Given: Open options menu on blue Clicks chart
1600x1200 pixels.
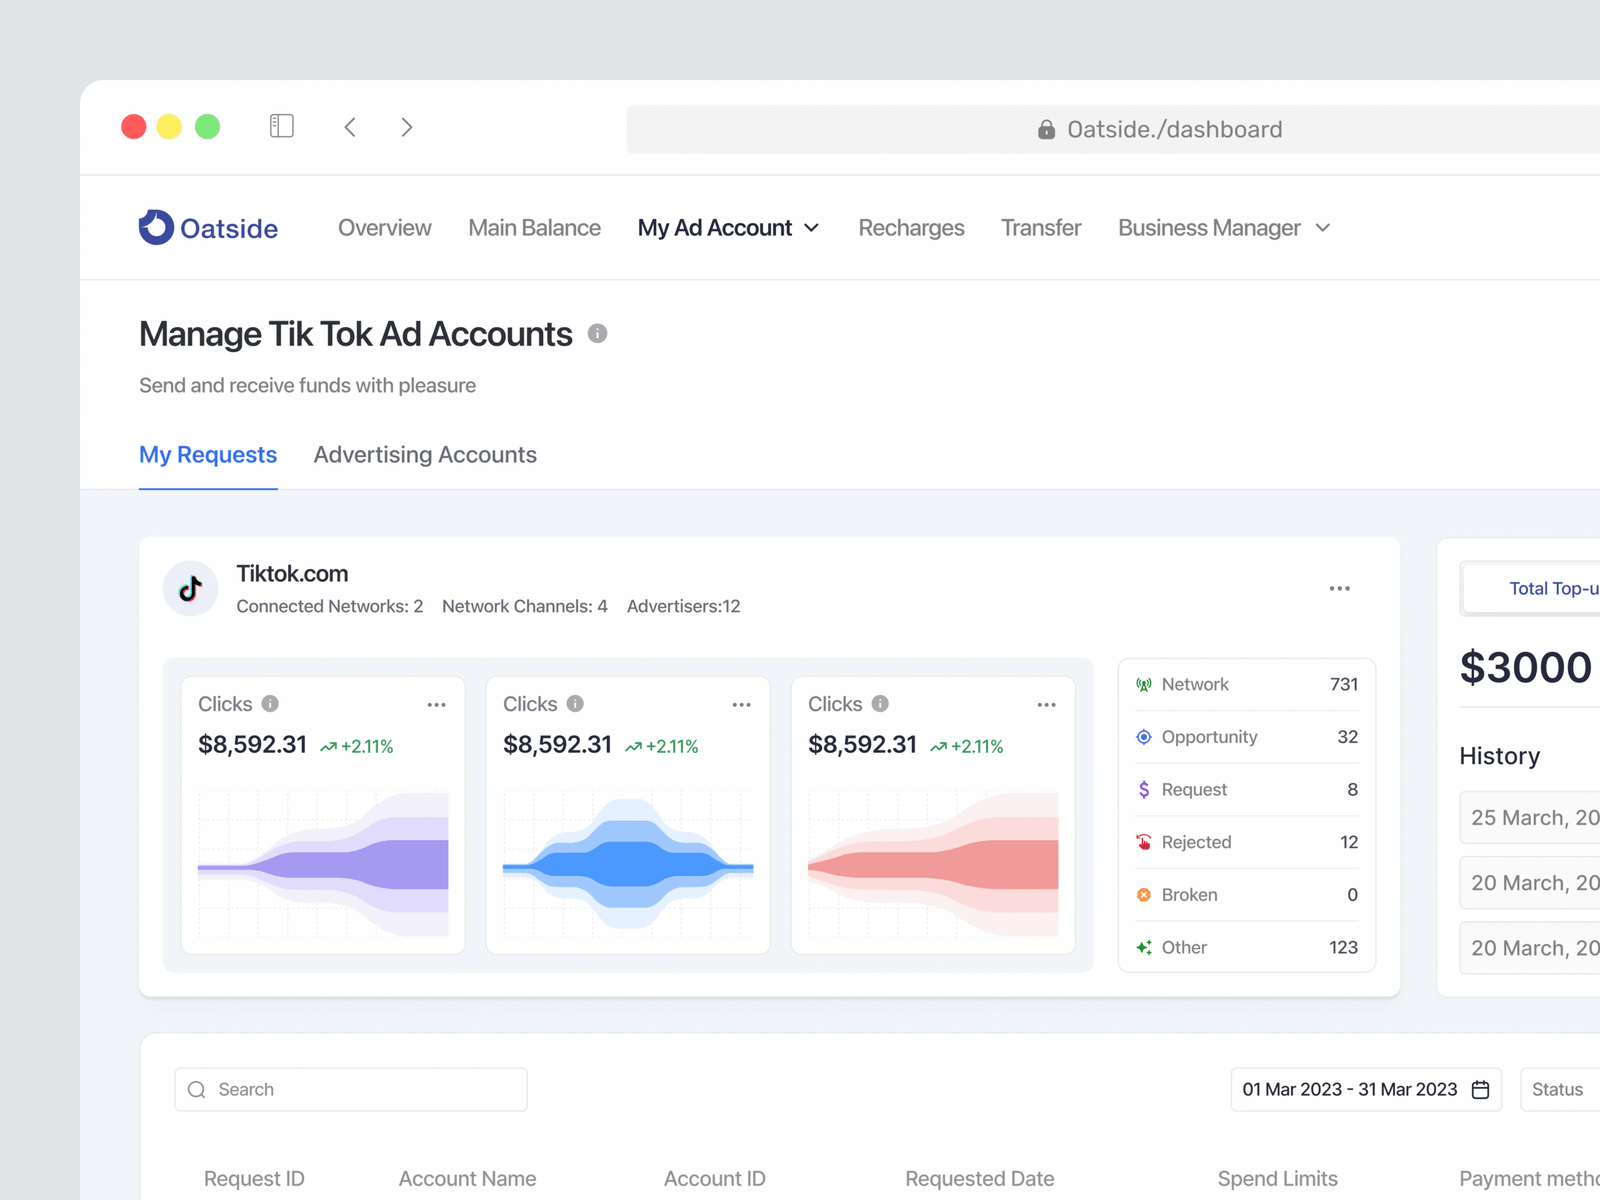Looking at the screenshot, I should (x=741, y=705).
